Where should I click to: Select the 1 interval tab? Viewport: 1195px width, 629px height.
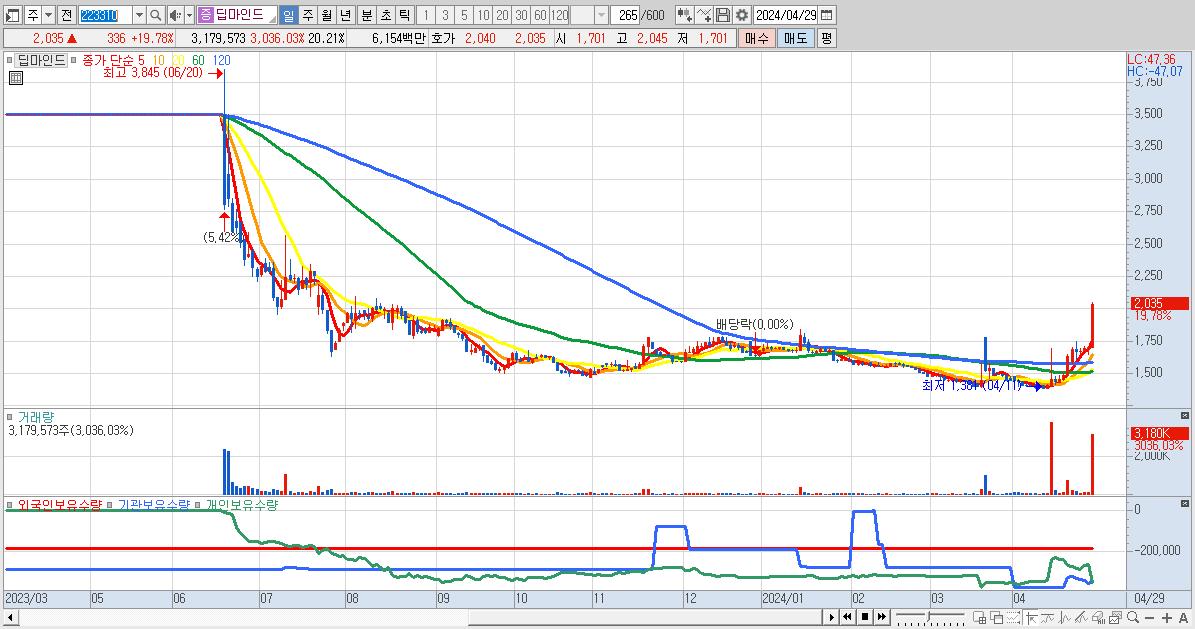coord(426,15)
